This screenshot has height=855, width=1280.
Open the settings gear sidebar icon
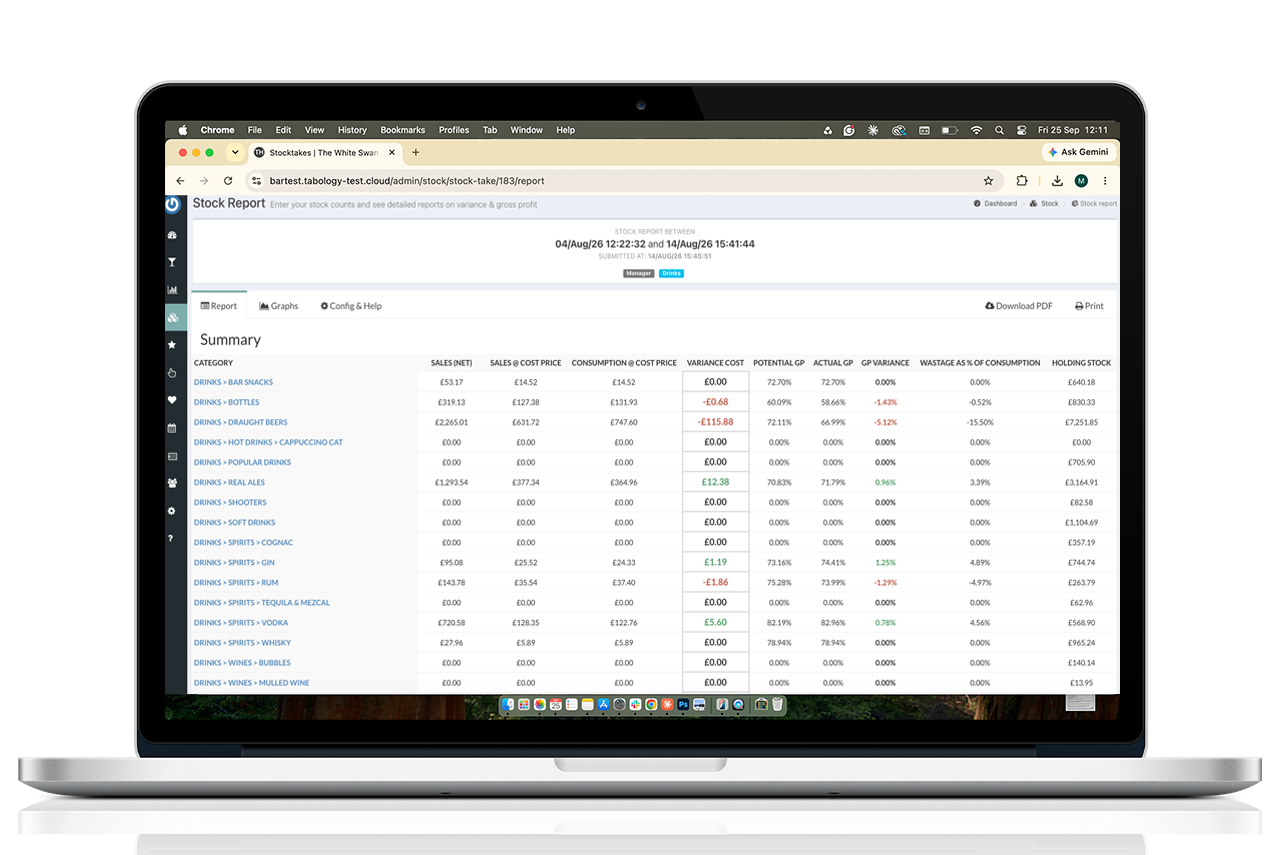pyautogui.click(x=172, y=511)
